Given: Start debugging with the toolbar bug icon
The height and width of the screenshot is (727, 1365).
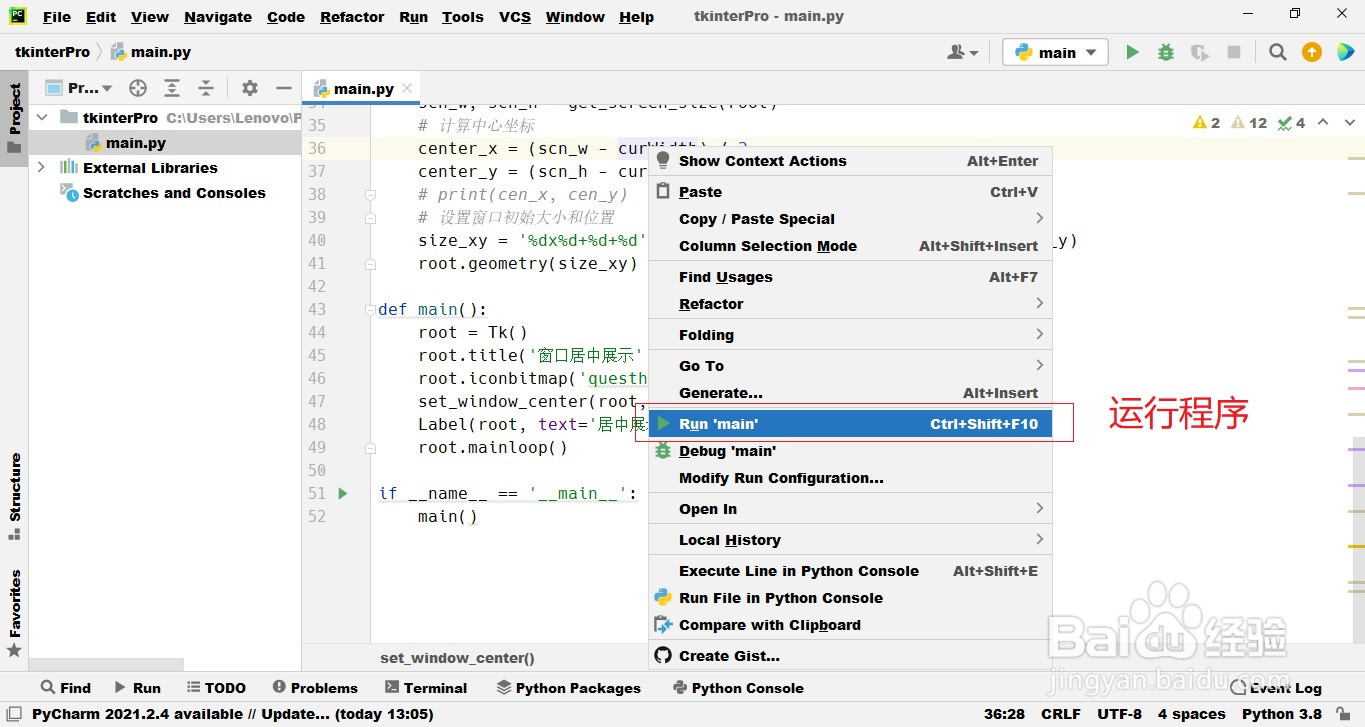Looking at the screenshot, I should pos(1166,52).
